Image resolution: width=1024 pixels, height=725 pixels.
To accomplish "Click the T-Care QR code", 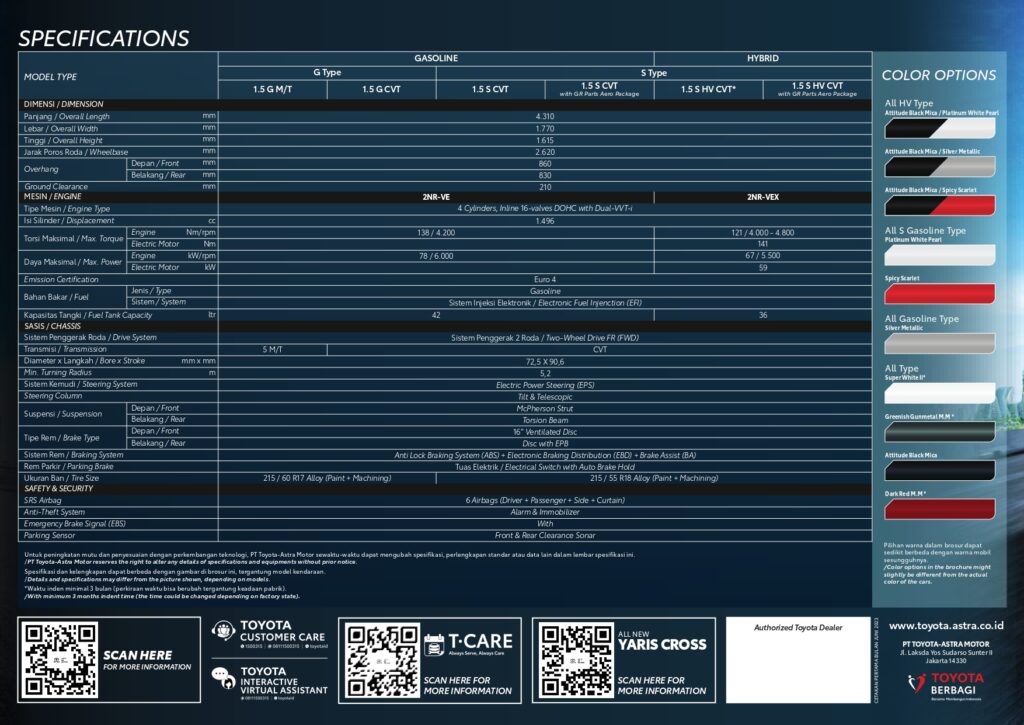I will [379, 659].
